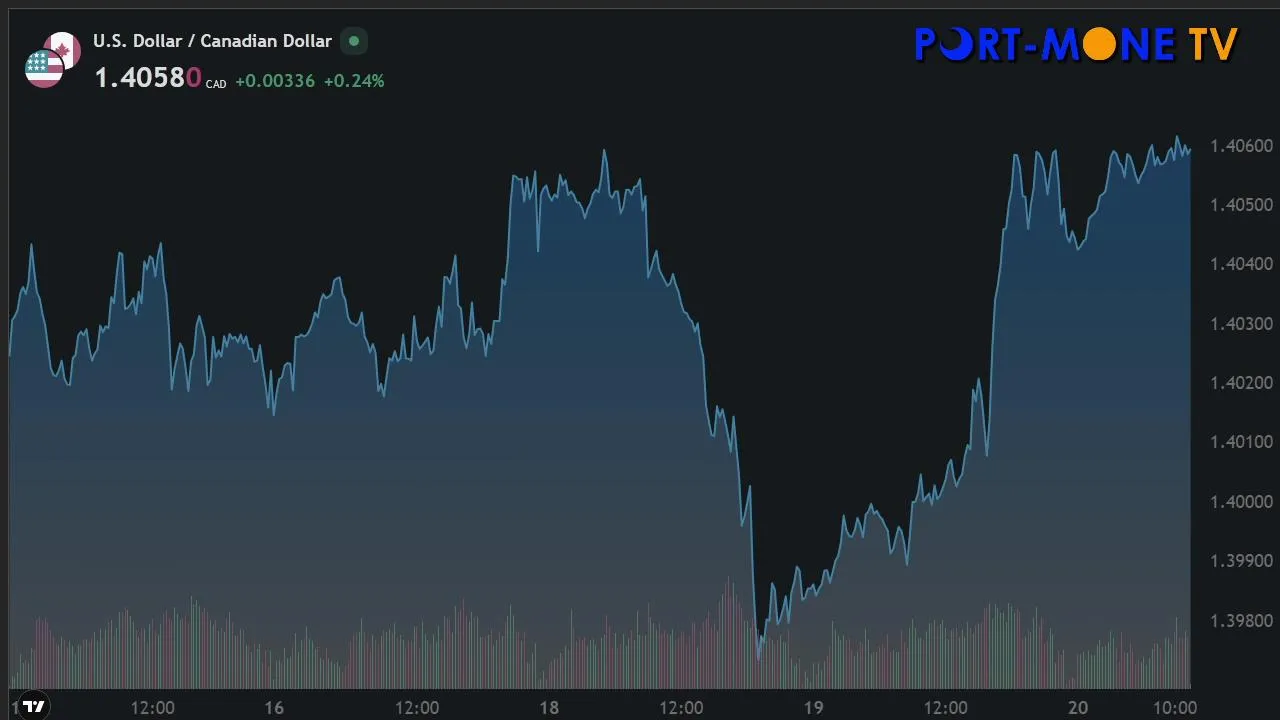Click the 1.40500 price axis label
Viewport: 1280px width, 720px height.
click(x=1241, y=205)
